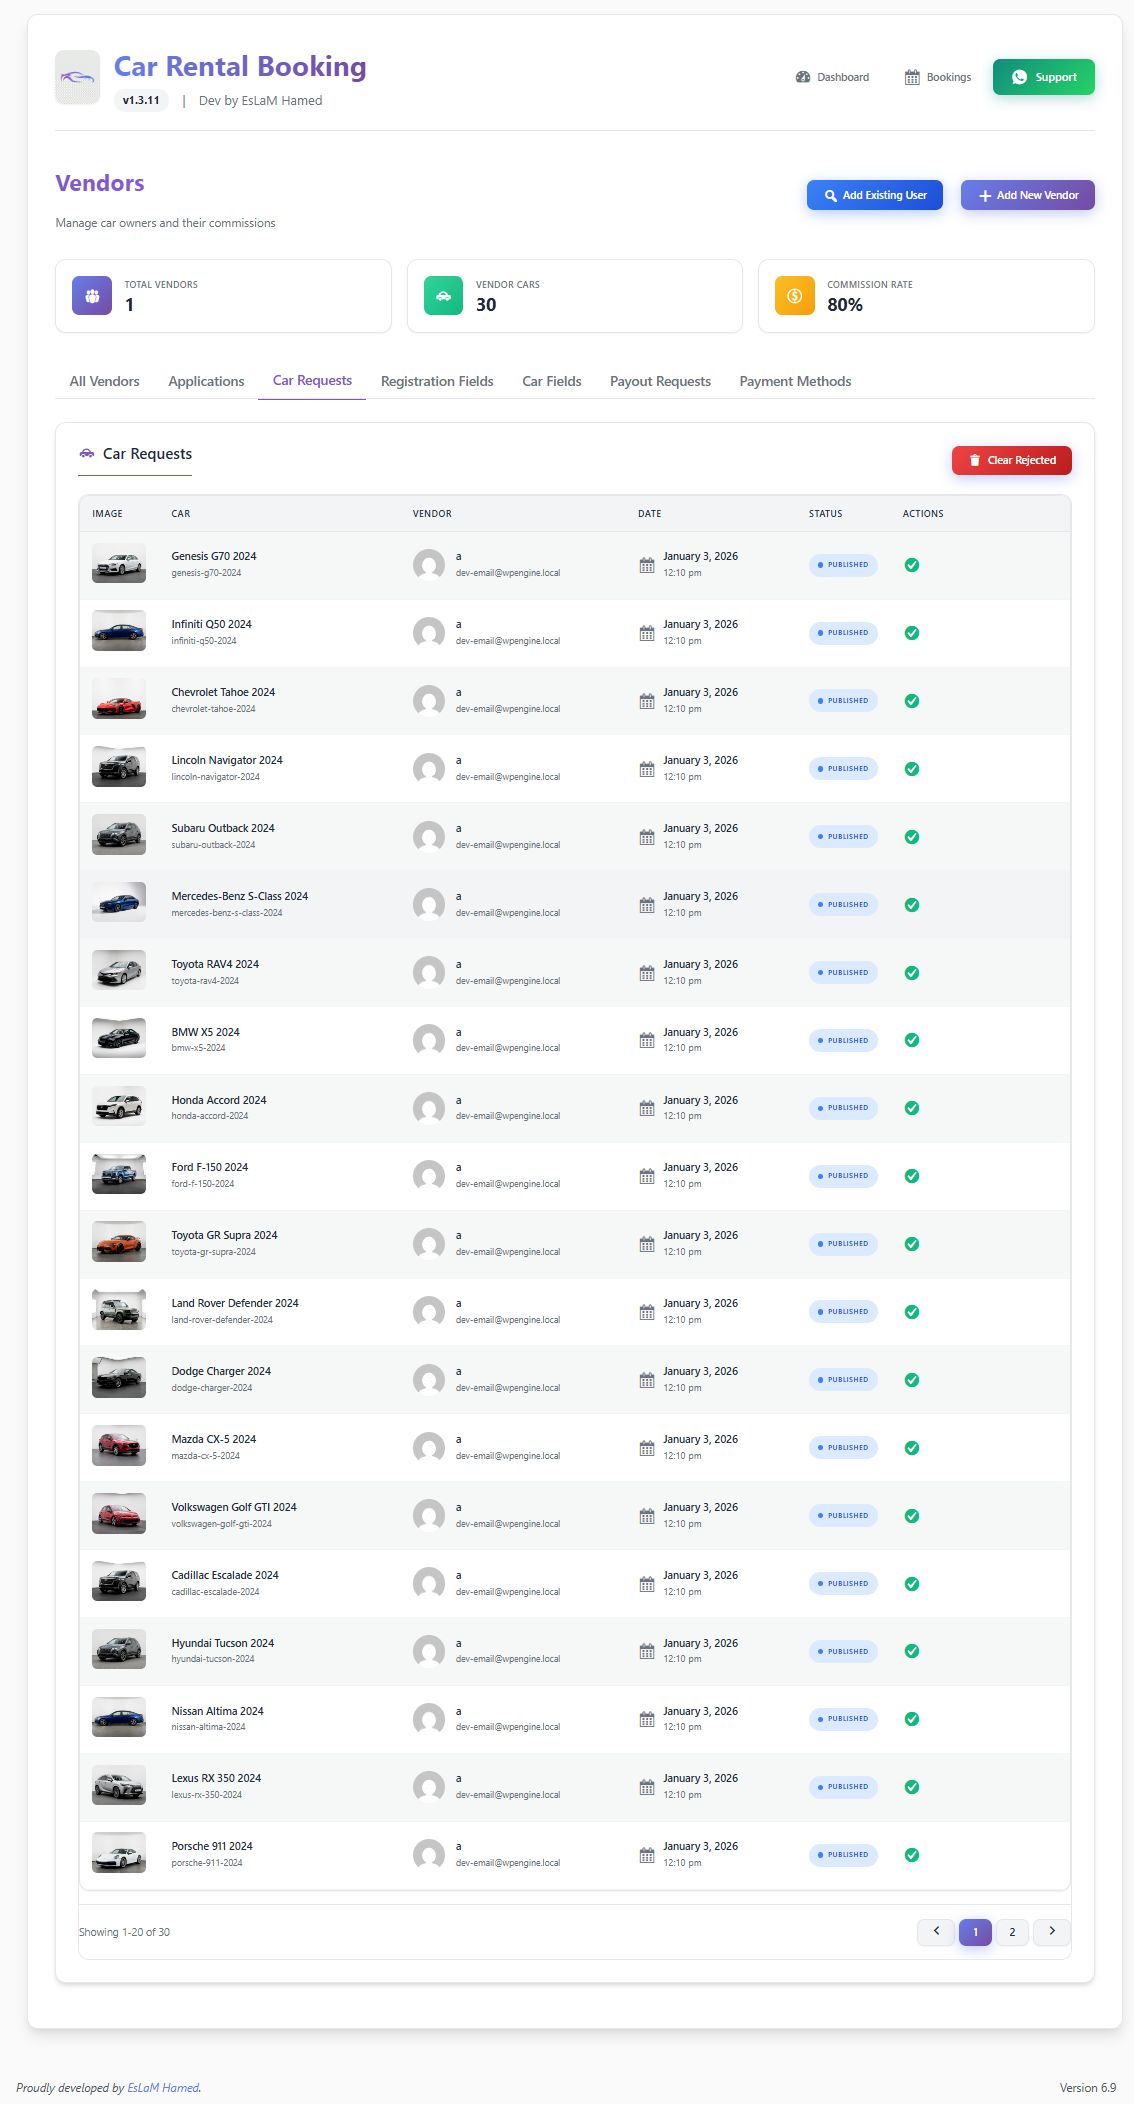Click the Total Vendors purple people icon
The height and width of the screenshot is (2104, 1134).
point(92,296)
